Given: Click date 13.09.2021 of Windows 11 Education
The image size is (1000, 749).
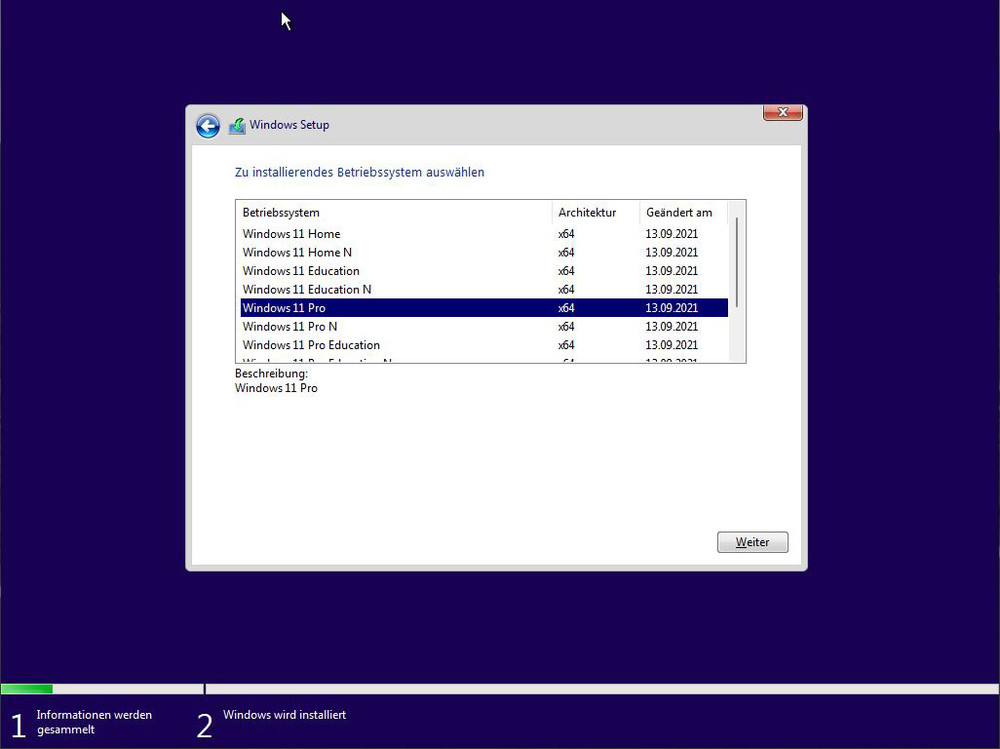Looking at the screenshot, I should pyautogui.click(x=672, y=271).
